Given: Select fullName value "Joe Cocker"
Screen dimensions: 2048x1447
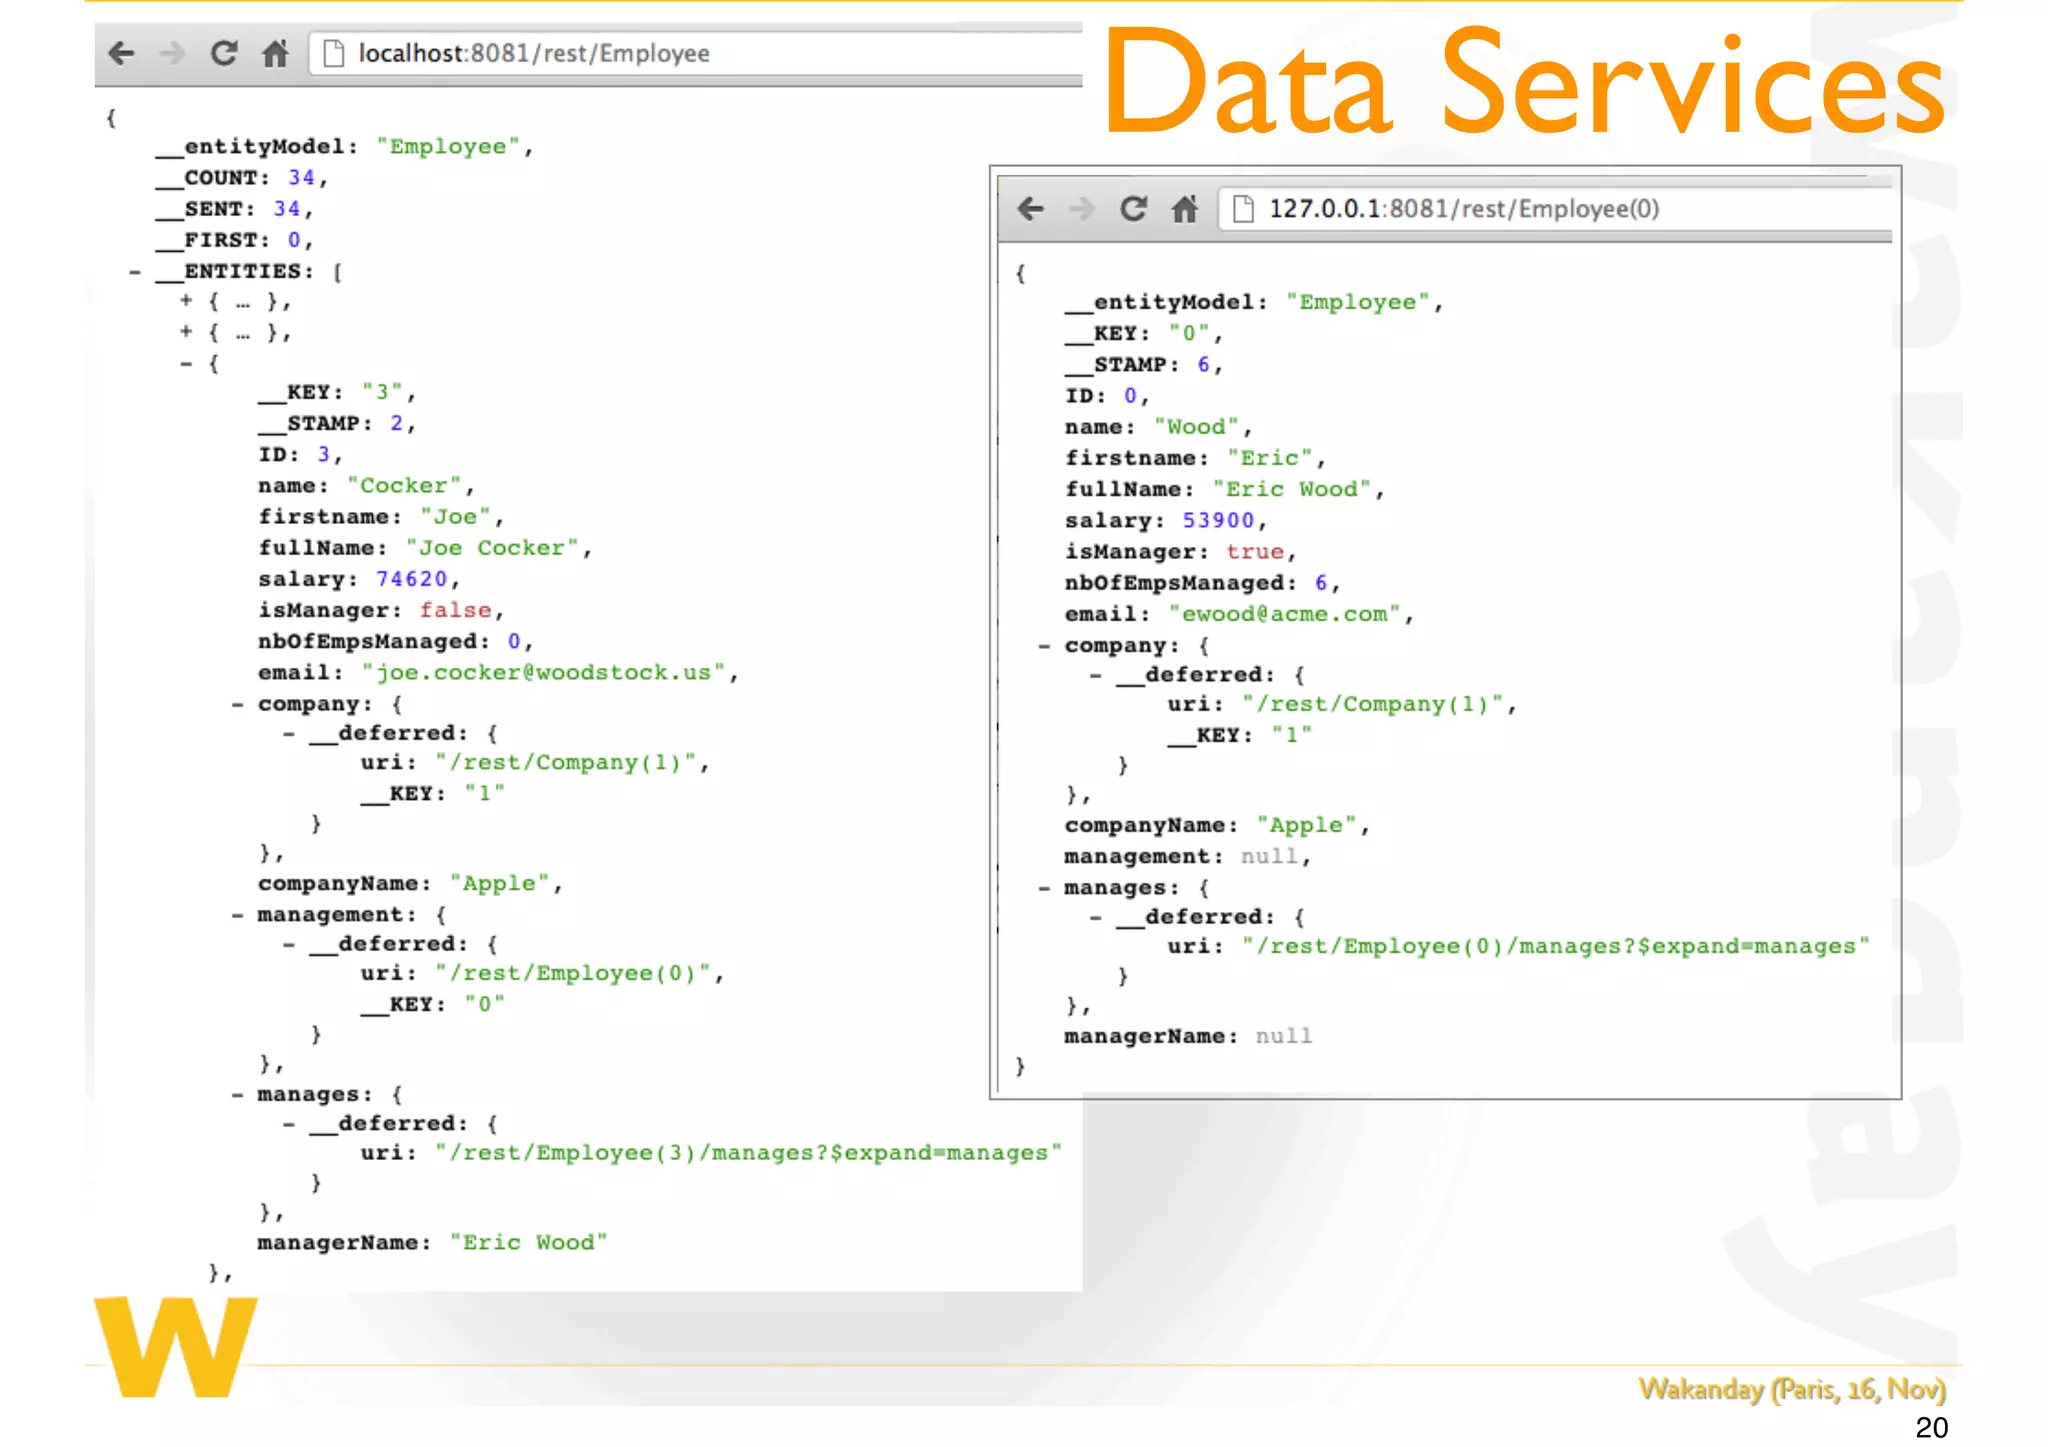Looking at the screenshot, I should [x=492, y=548].
